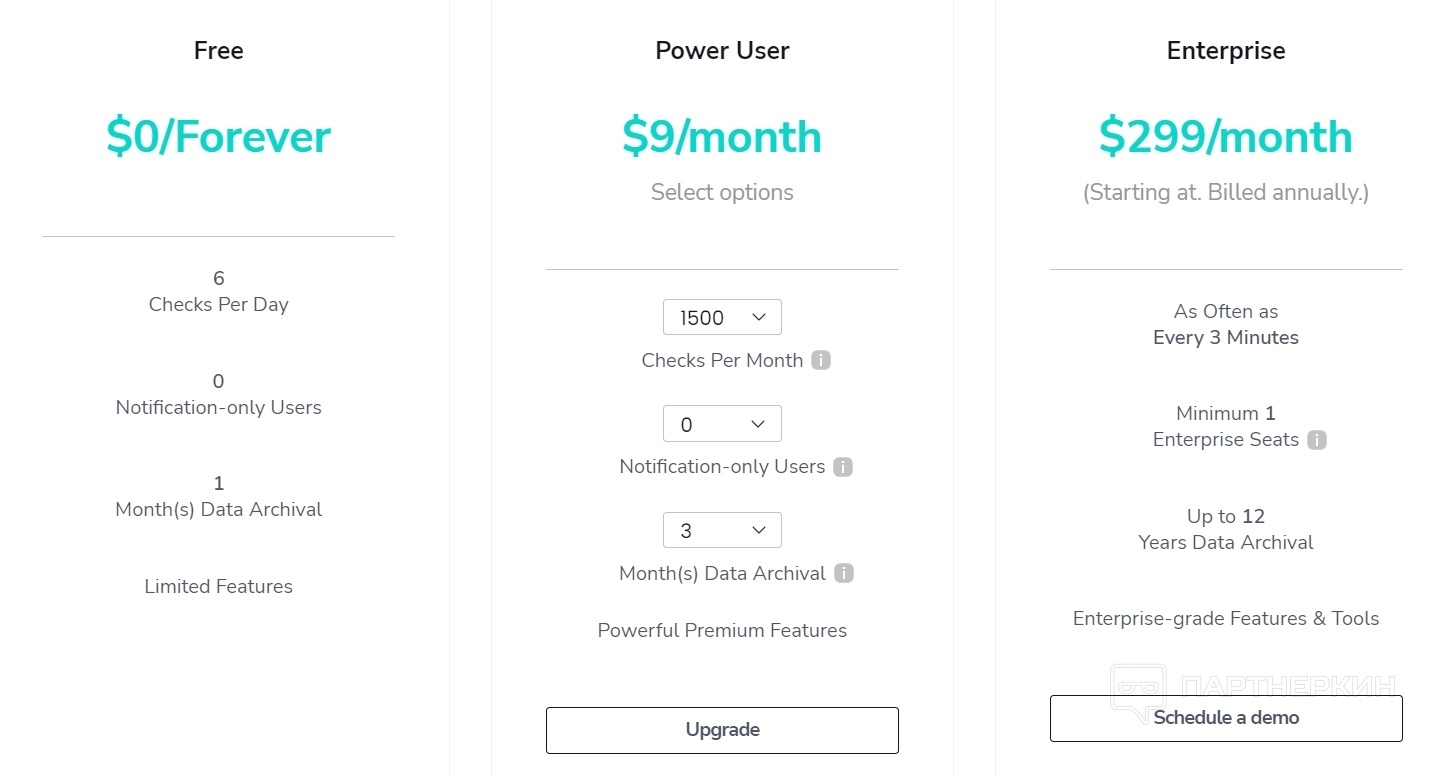Click info icon beside Month(s) Data Archival
This screenshot has width=1447, height=777.
coord(844,574)
